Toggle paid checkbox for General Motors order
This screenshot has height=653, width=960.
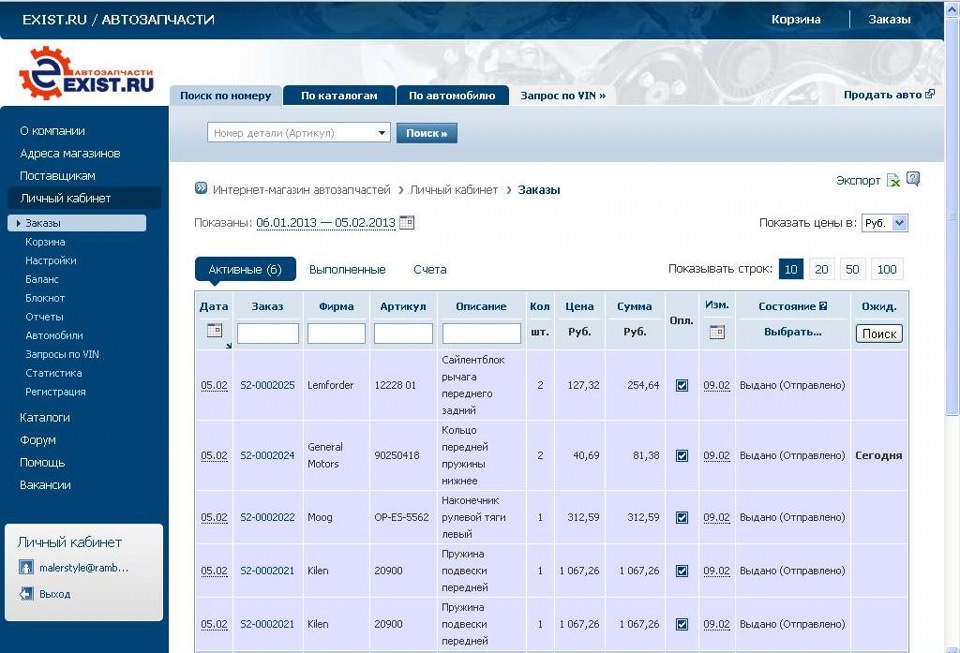[x=682, y=455]
